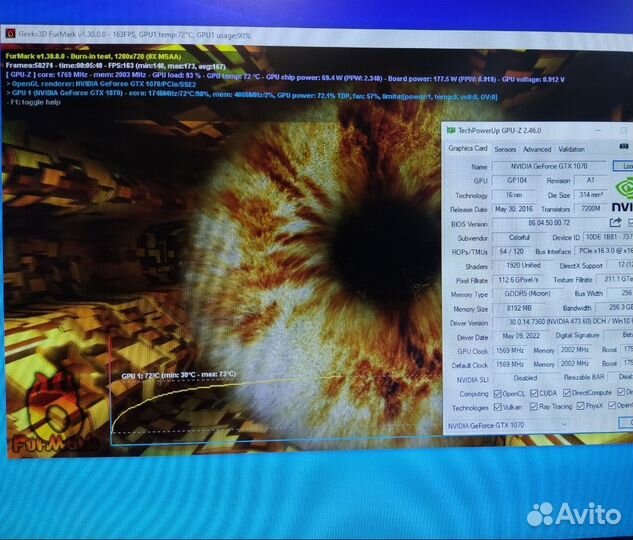
Task: Toggle the CUDA checkbox
Action: coord(534,393)
